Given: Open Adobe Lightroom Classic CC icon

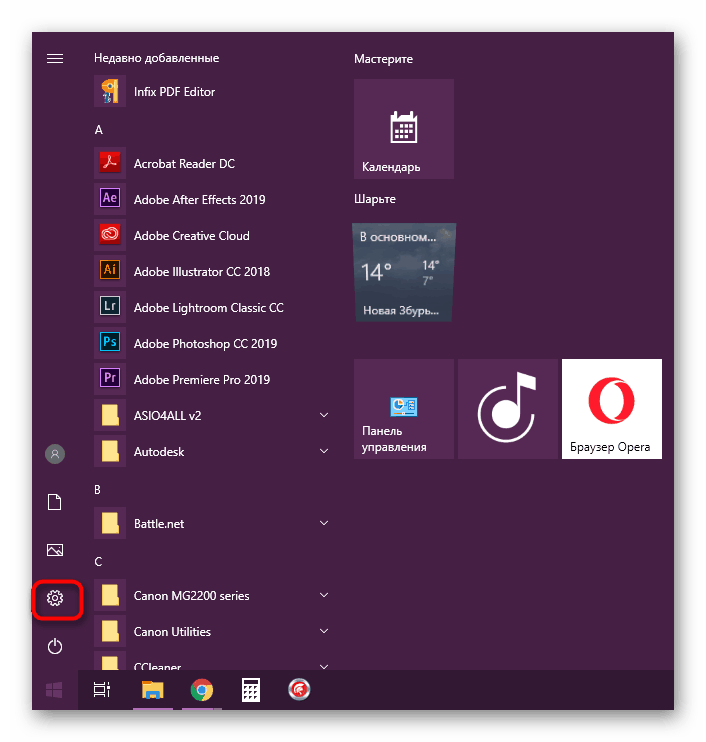Looking at the screenshot, I should (110, 307).
